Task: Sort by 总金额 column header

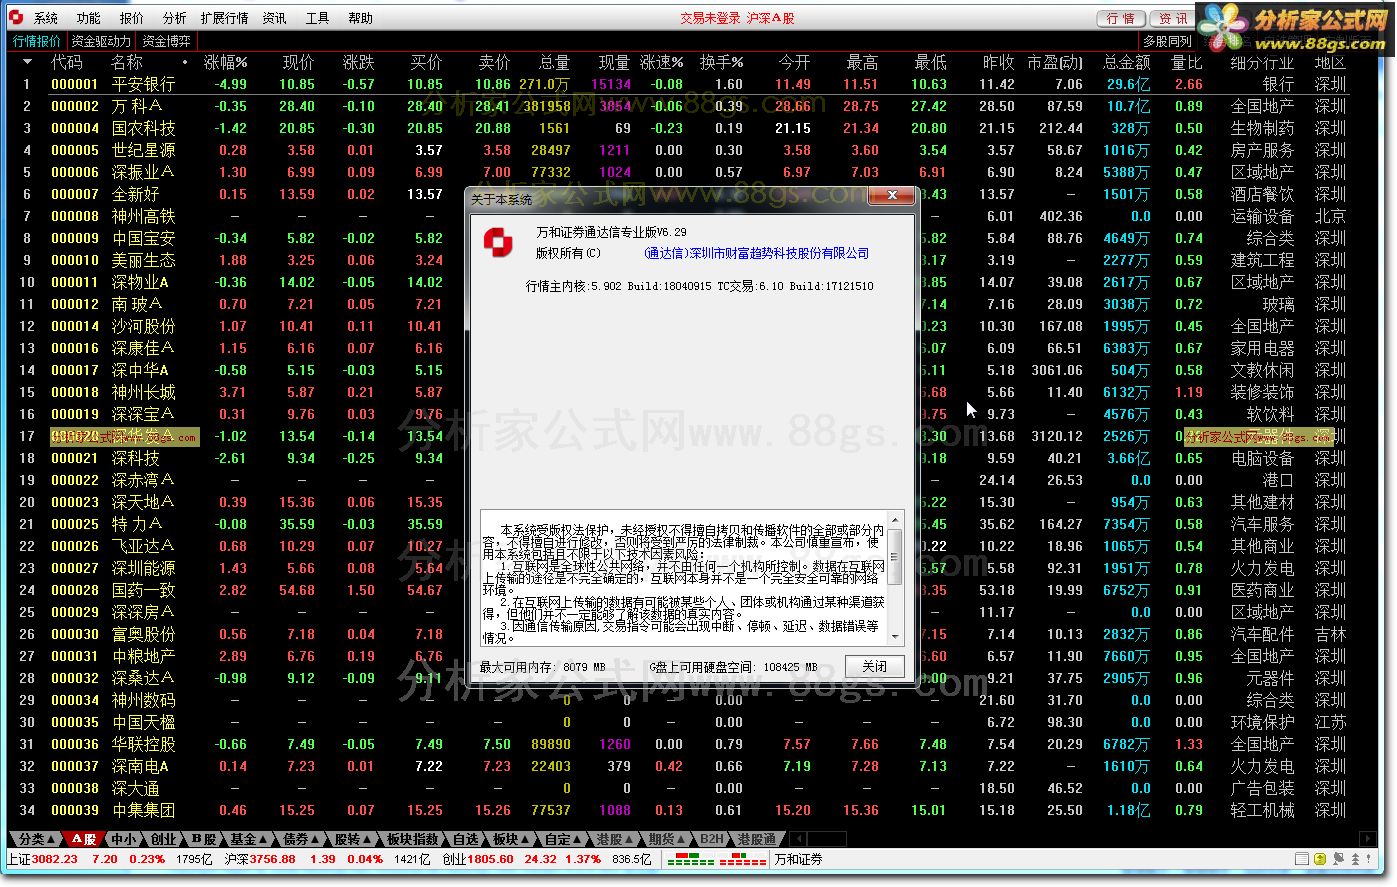Action: pos(1126,62)
